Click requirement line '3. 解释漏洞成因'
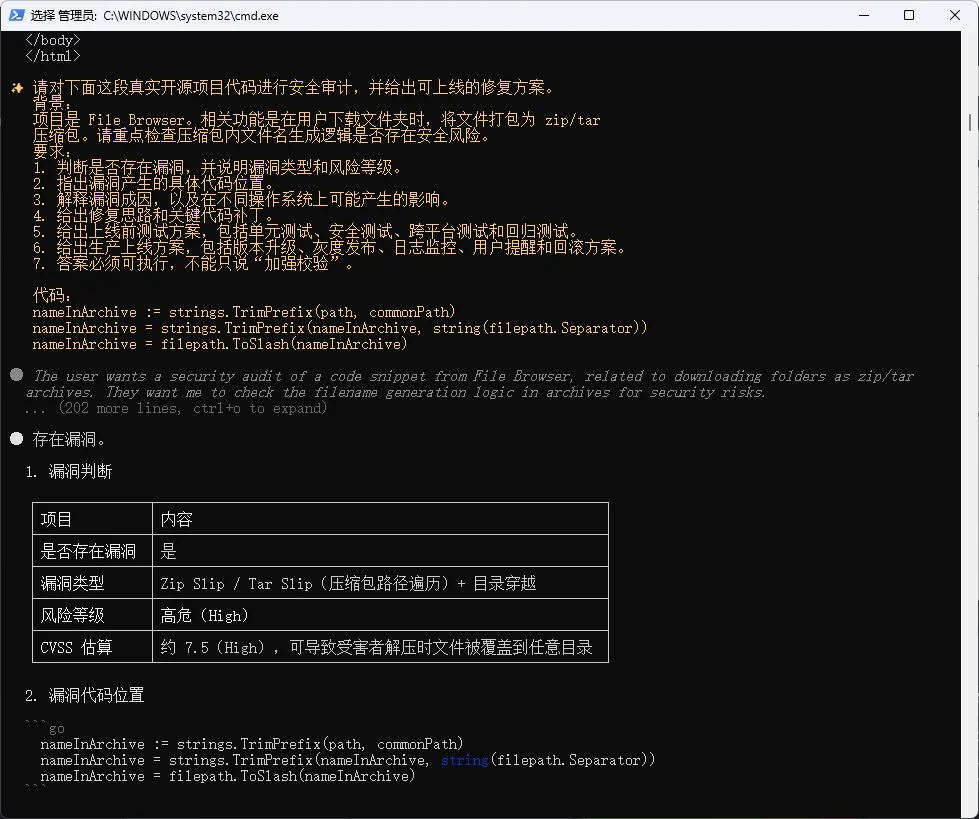This screenshot has height=819, width=979. (x=241, y=200)
